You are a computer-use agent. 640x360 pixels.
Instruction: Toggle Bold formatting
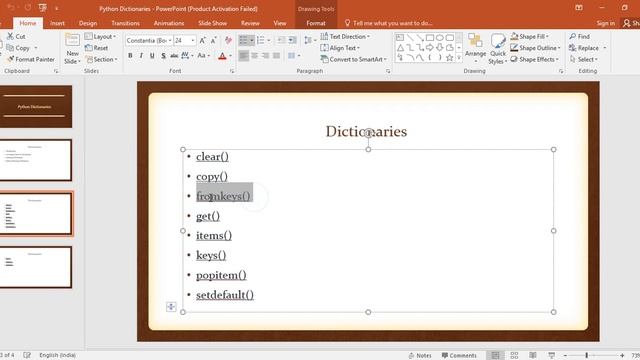(x=130, y=56)
